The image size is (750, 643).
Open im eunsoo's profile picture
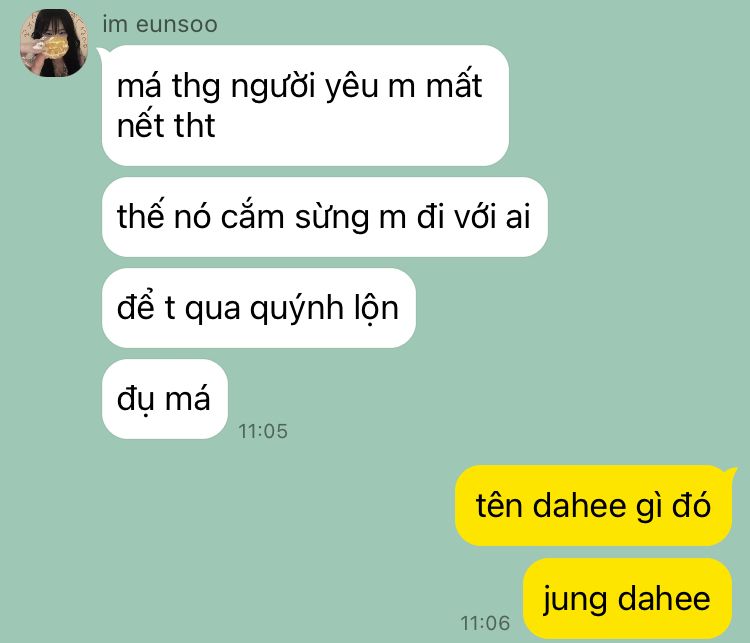pyautogui.click(x=54, y=43)
